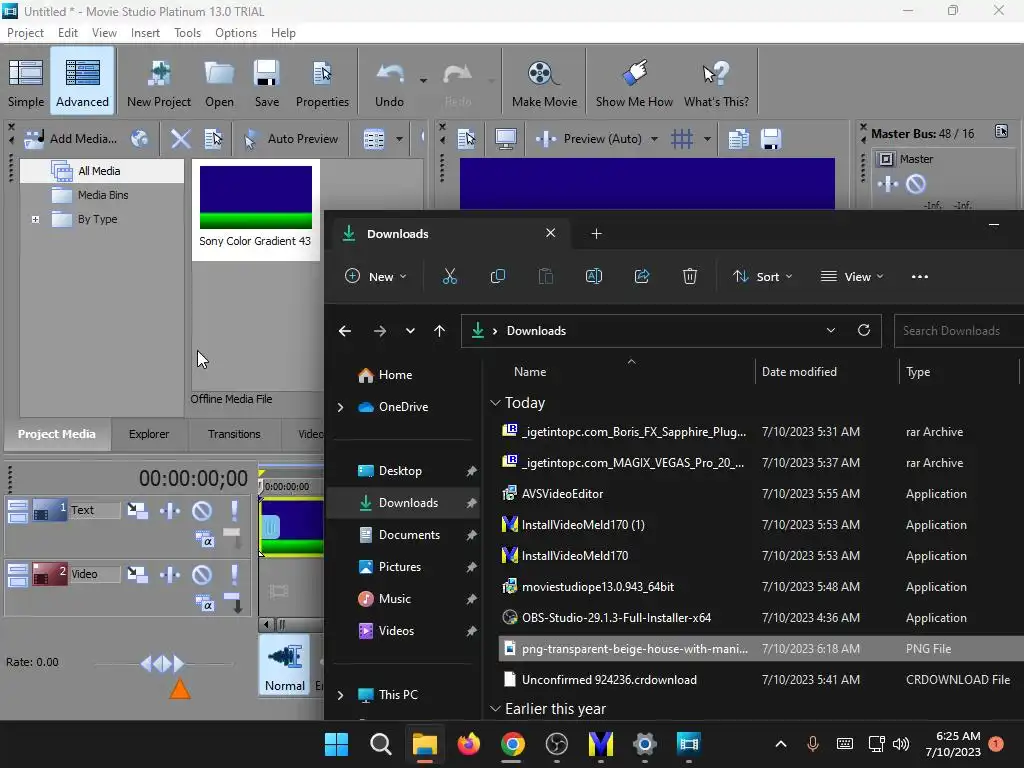Create a New Project

159,82
